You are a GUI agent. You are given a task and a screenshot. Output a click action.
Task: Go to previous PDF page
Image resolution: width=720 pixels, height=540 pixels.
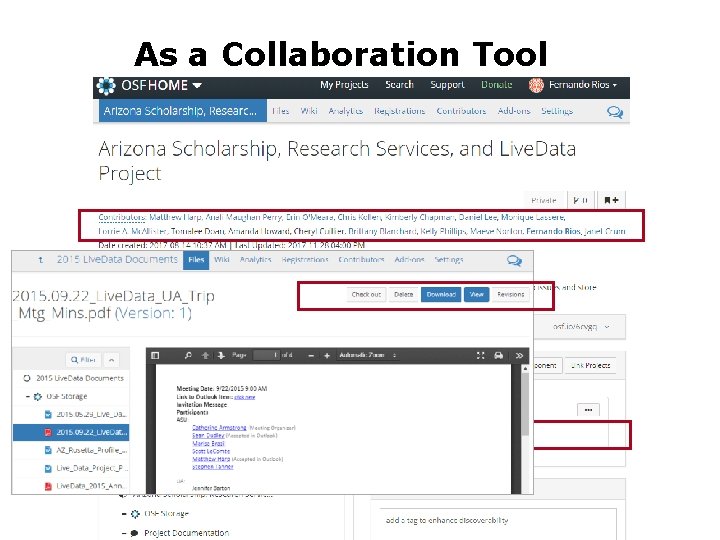[x=205, y=355]
